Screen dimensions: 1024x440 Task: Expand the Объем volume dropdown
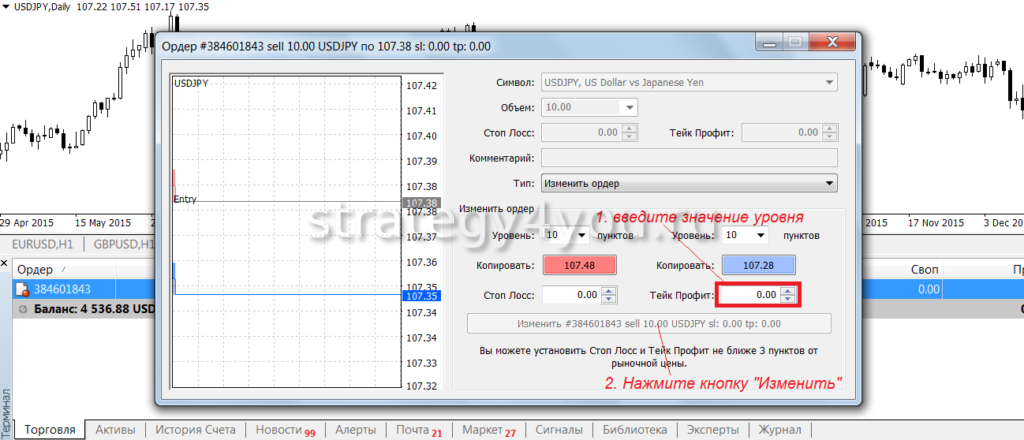click(x=629, y=107)
